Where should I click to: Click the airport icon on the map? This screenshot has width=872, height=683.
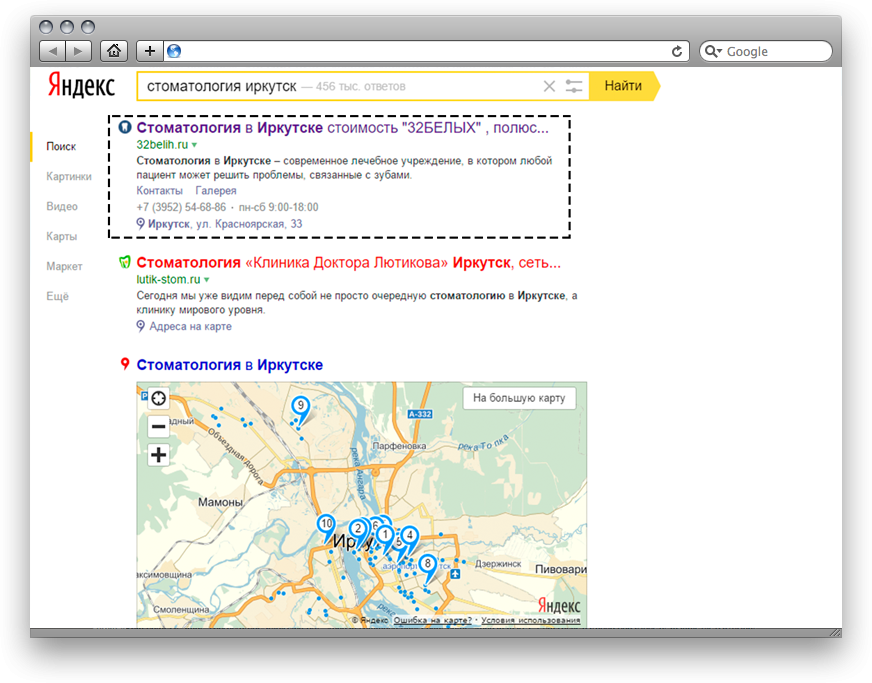pos(455,573)
